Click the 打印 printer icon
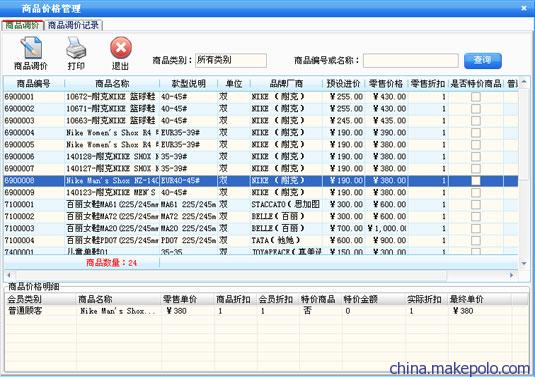 click(76, 48)
